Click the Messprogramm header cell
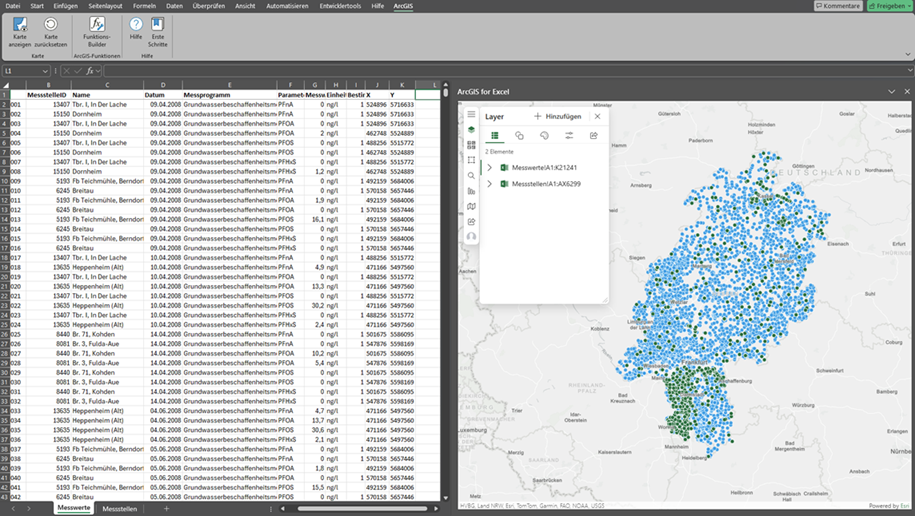 229,95
